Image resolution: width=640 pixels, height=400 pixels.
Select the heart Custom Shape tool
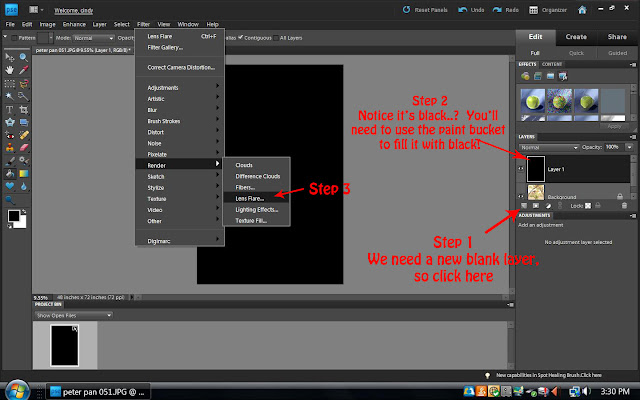pyautogui.click(x=9, y=186)
